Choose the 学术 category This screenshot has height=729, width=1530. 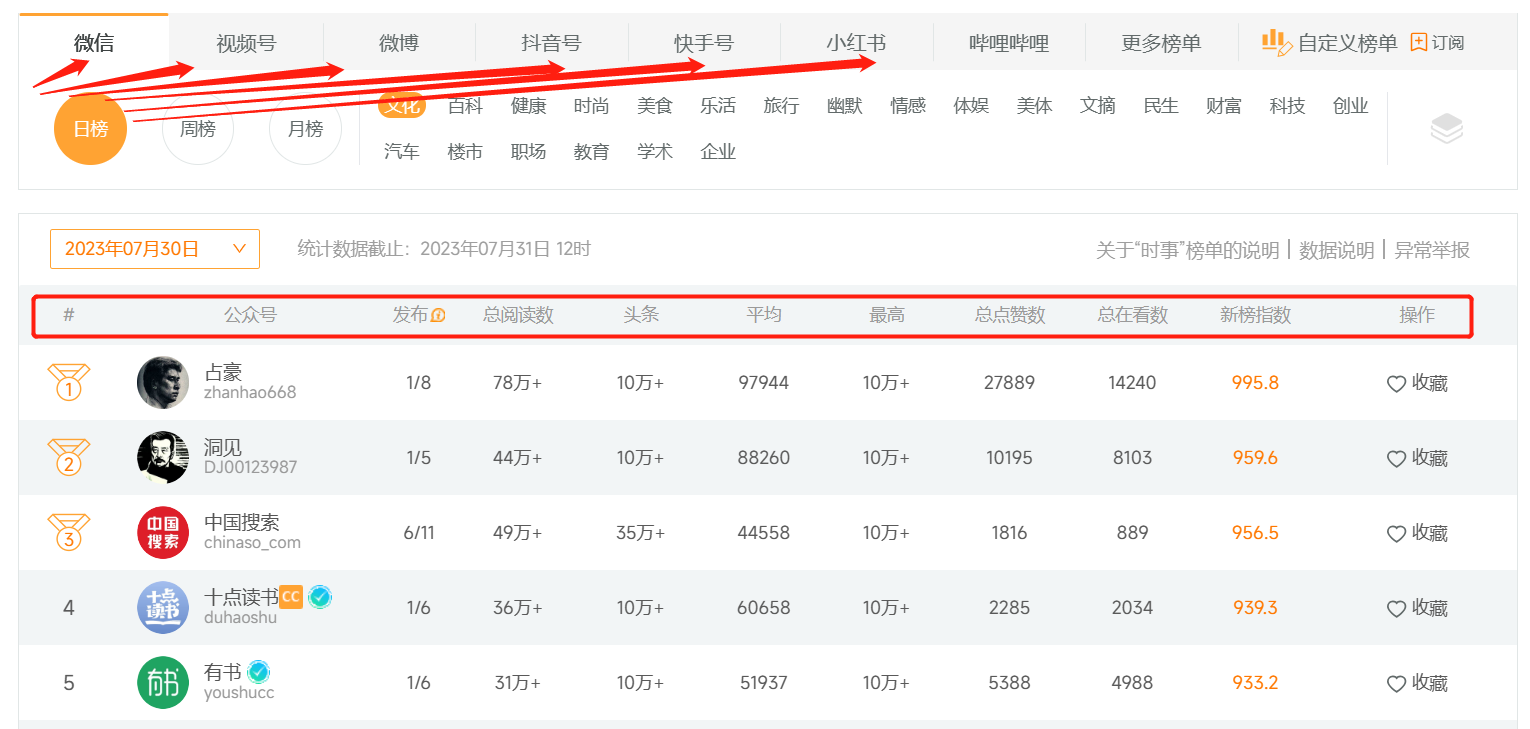click(x=655, y=151)
